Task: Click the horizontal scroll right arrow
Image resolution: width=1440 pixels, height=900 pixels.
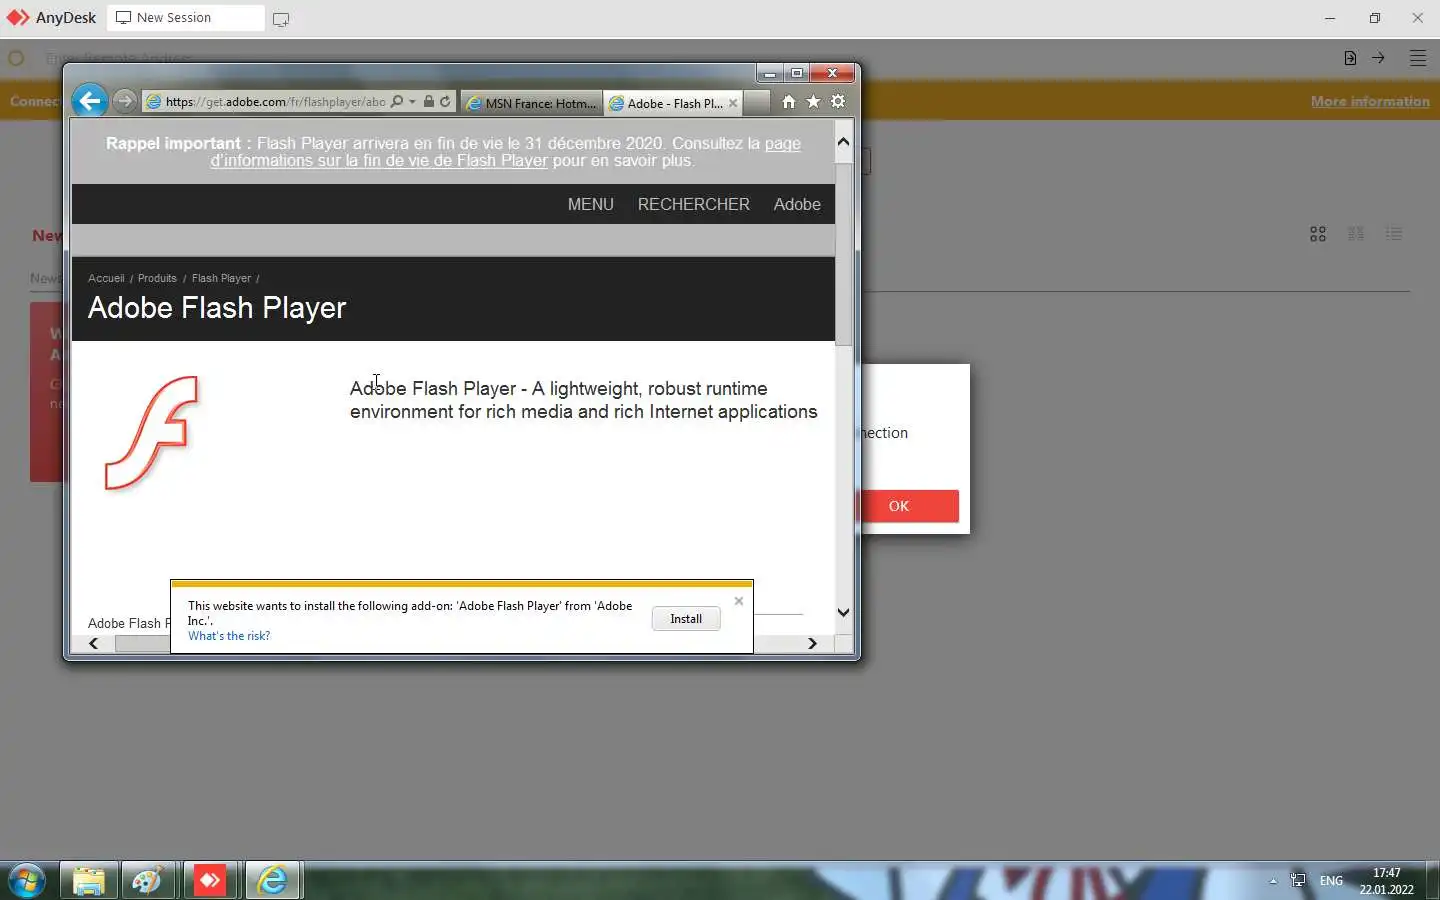Action: coord(812,644)
